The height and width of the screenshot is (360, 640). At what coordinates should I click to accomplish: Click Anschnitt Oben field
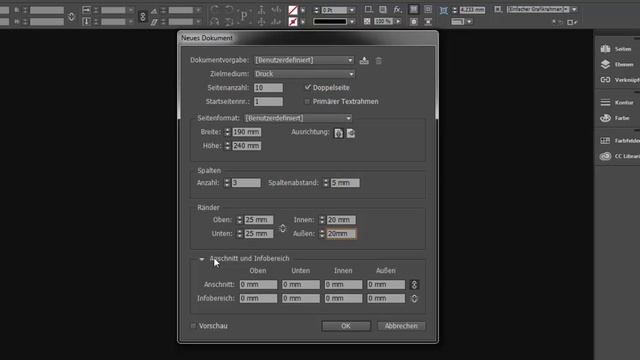click(x=258, y=284)
